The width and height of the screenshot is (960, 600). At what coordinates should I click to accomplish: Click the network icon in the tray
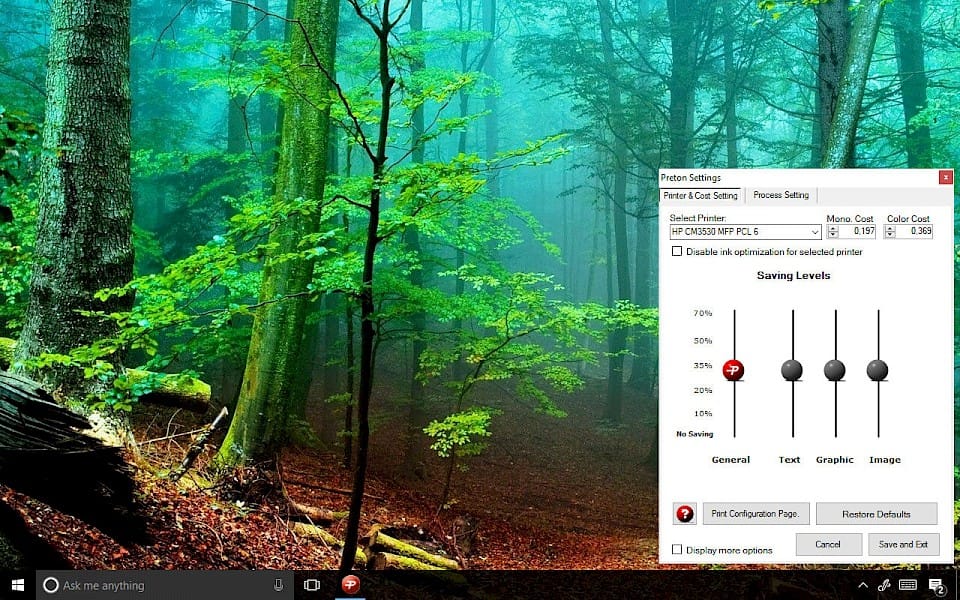(884, 585)
